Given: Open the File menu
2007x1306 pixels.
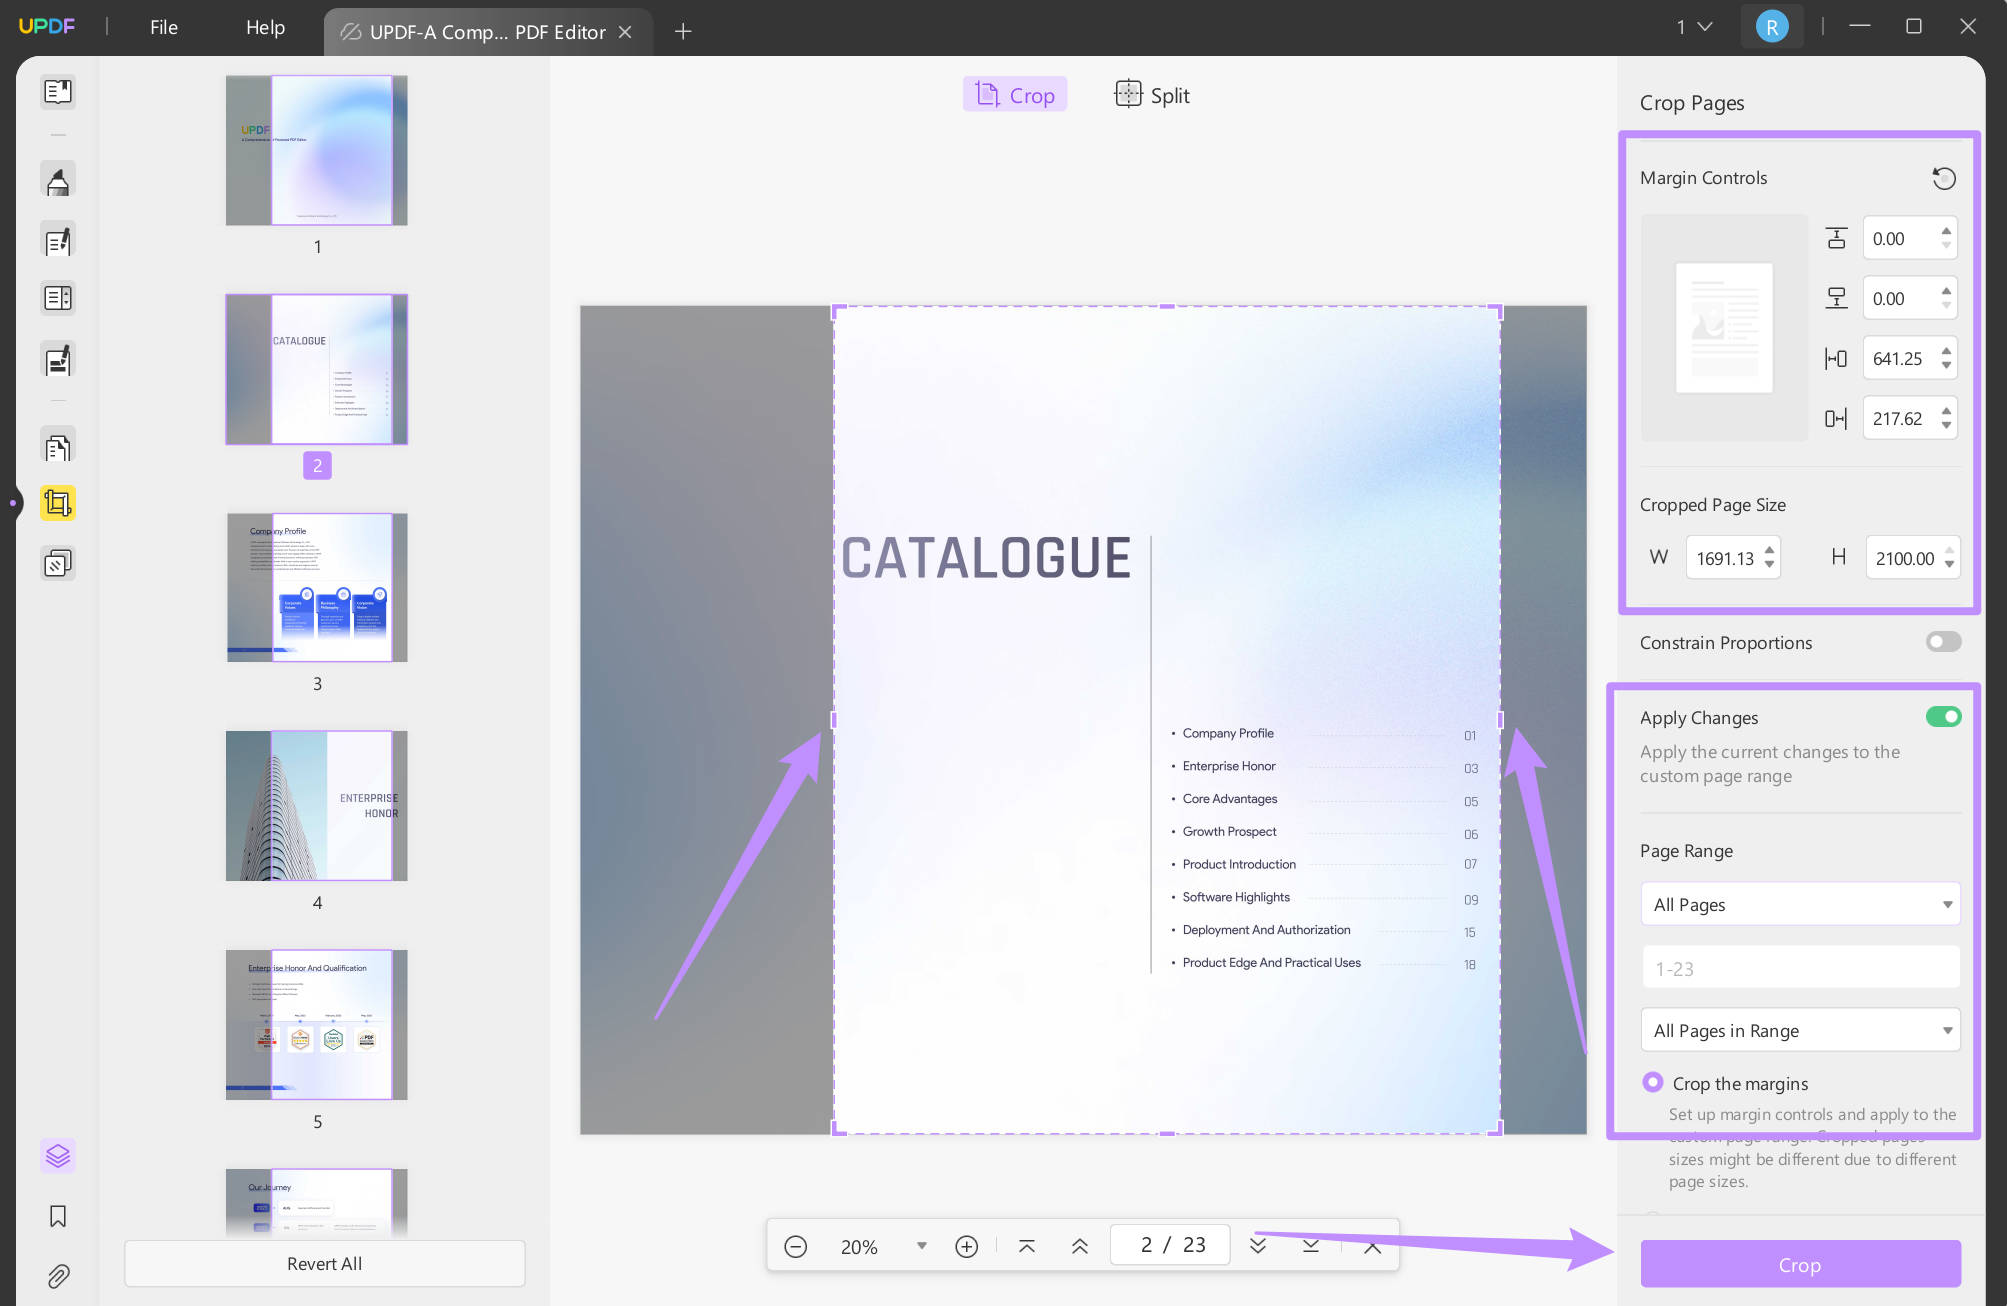Looking at the screenshot, I should click(163, 27).
